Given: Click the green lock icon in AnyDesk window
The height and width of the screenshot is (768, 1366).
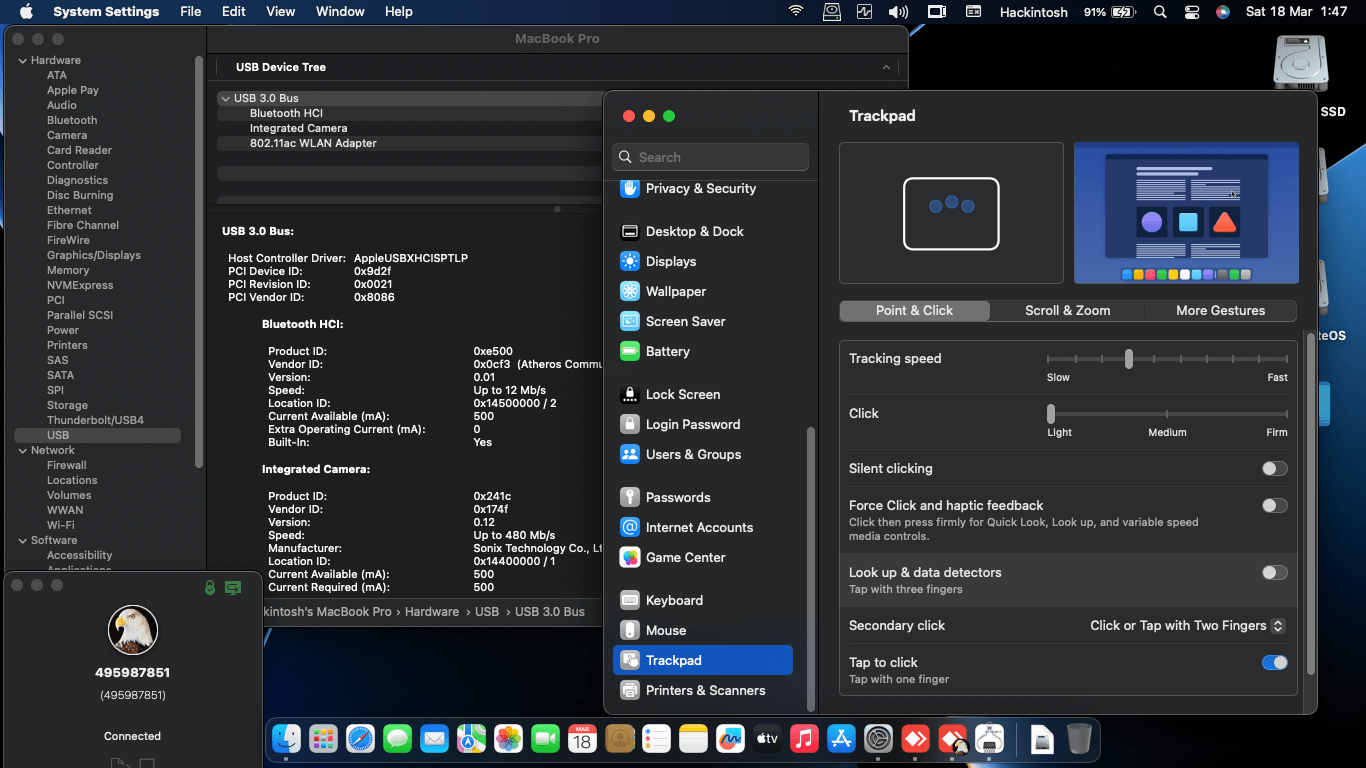Looking at the screenshot, I should click(x=209, y=588).
